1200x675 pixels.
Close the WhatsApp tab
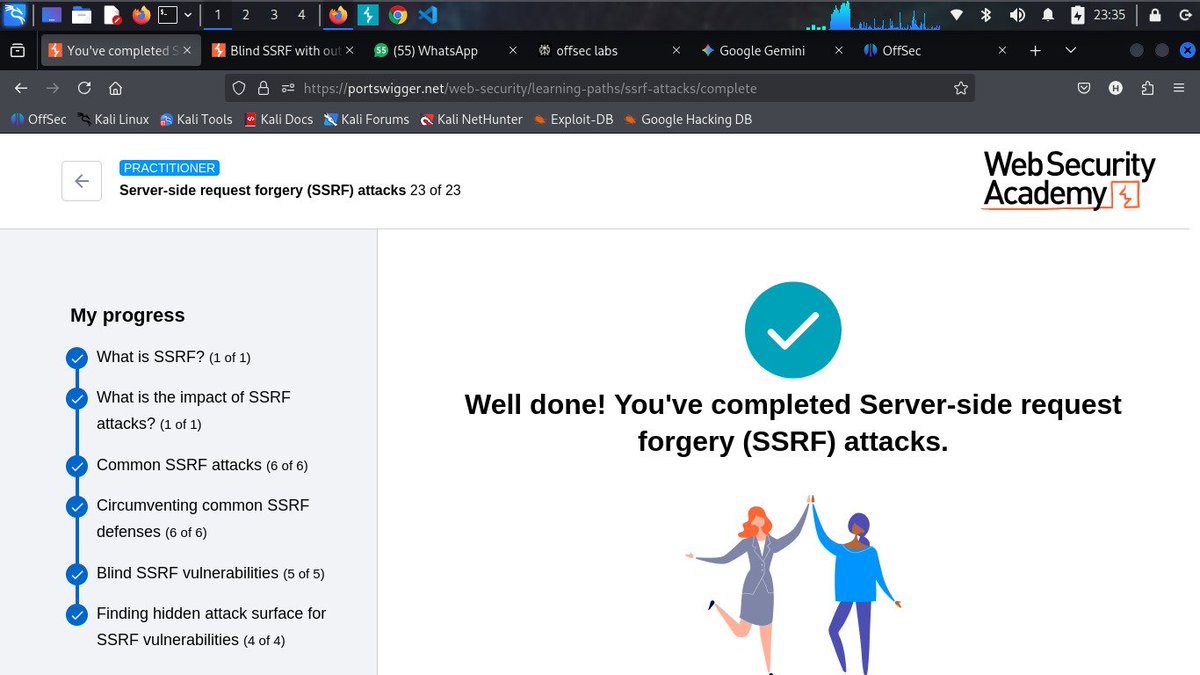pos(512,50)
